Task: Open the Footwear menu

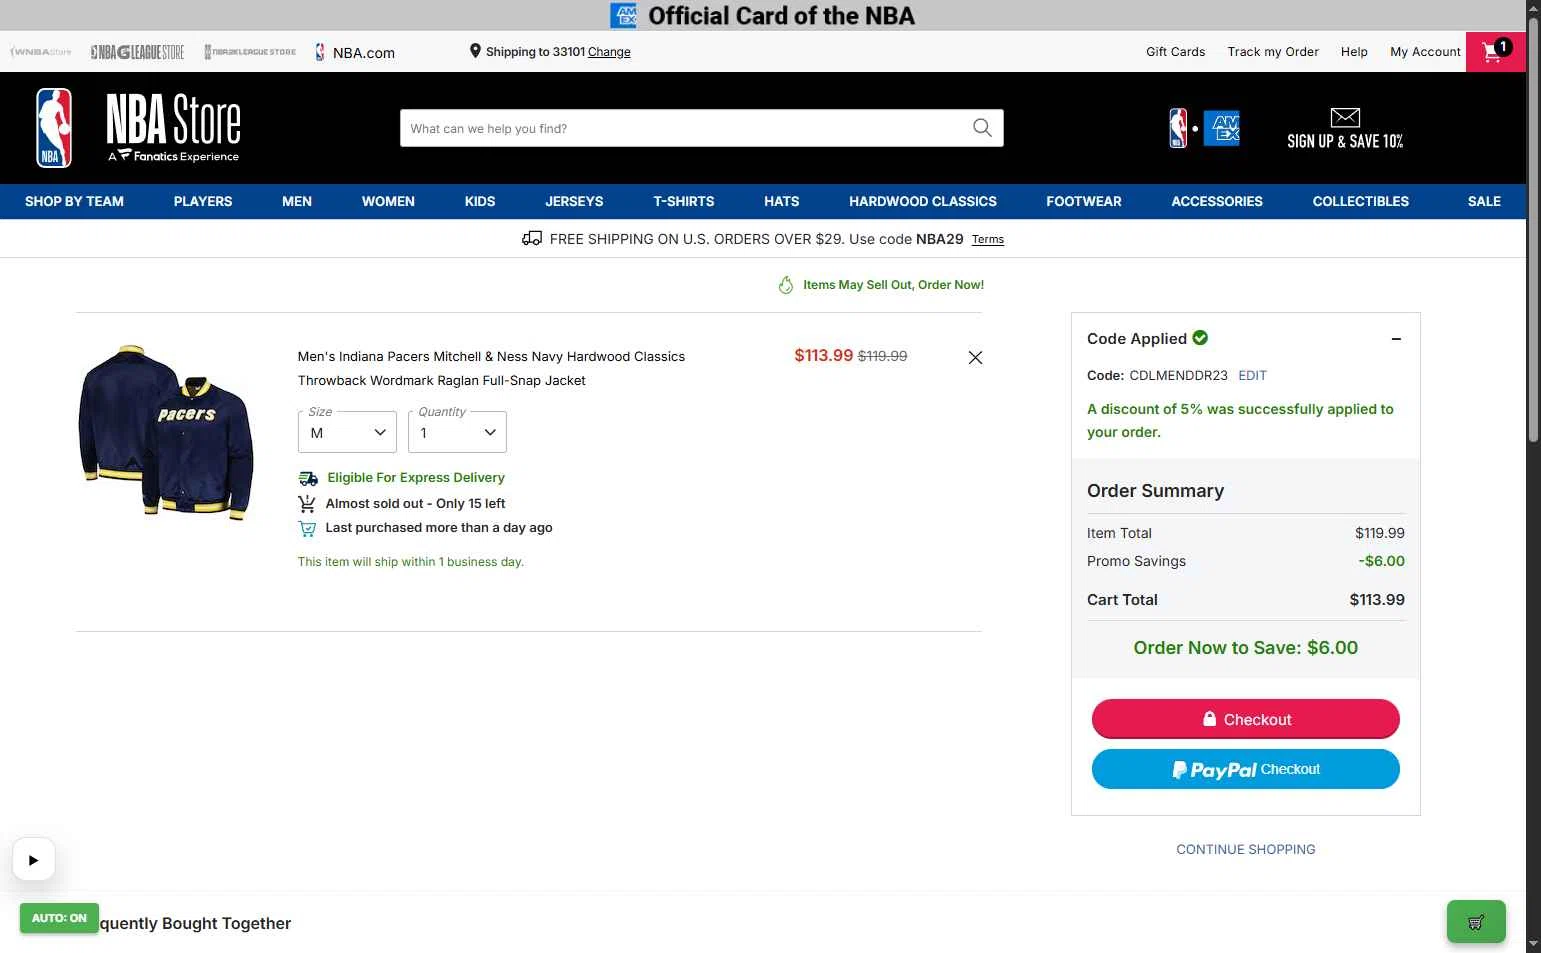Action: point(1084,201)
